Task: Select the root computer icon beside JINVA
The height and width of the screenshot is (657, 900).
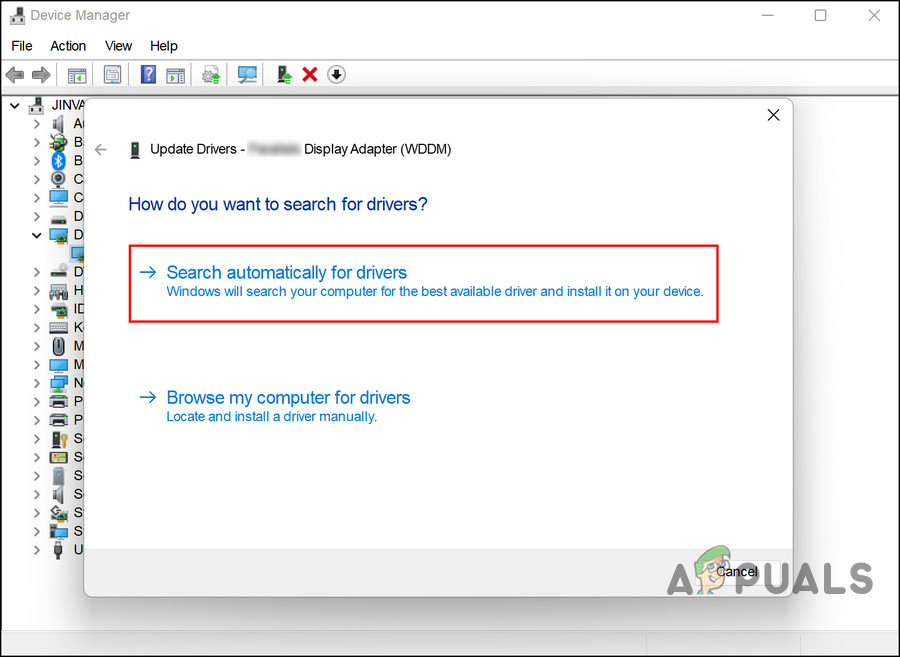Action: [37, 106]
